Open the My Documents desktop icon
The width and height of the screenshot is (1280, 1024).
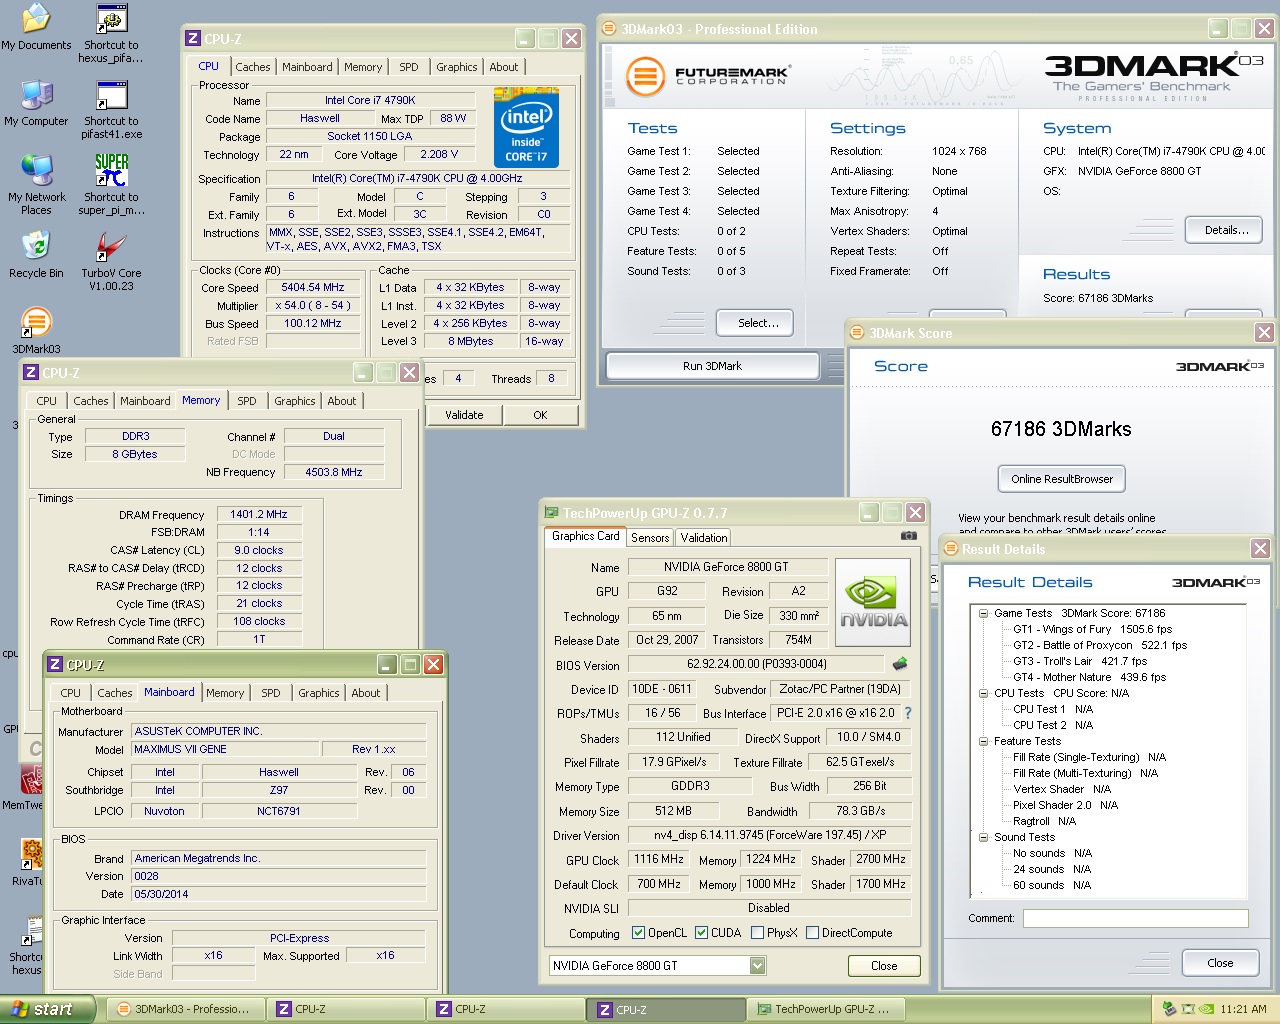[x=36, y=27]
